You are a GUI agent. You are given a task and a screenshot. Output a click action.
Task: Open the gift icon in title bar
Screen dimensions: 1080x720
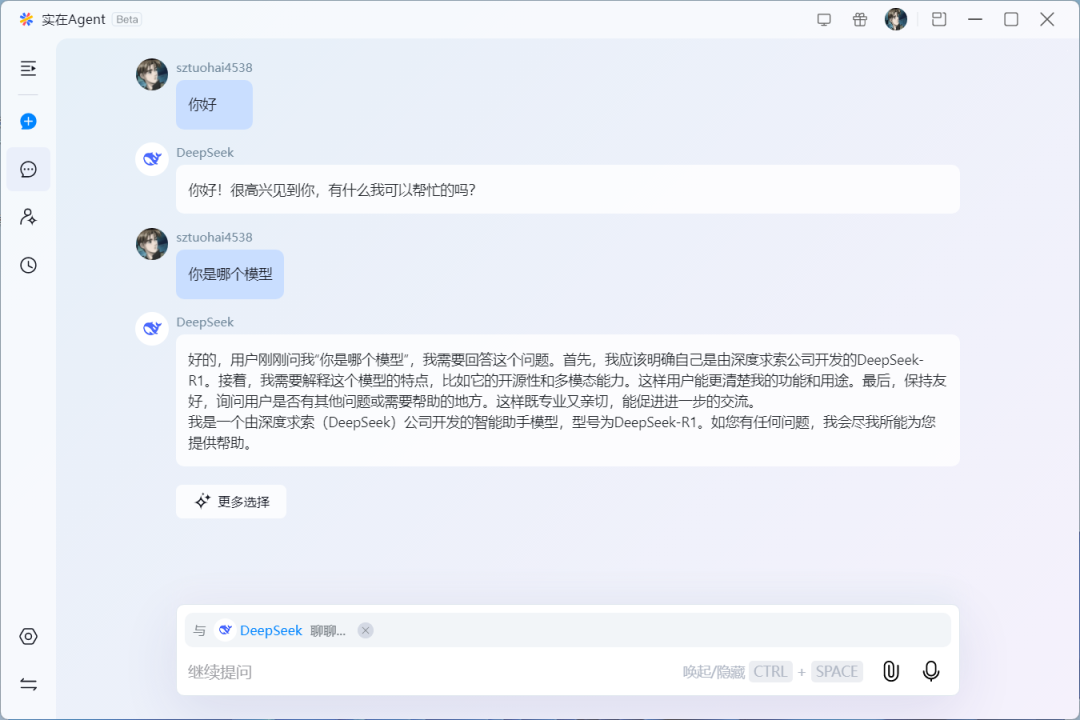860,19
